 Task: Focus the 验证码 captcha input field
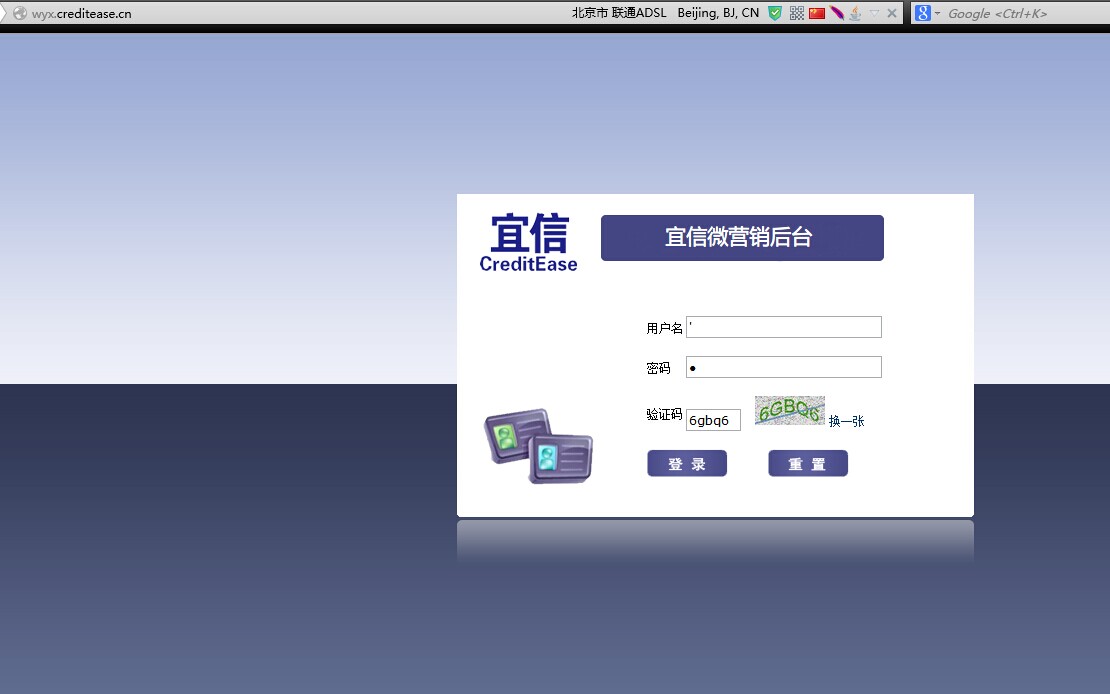[x=713, y=420]
